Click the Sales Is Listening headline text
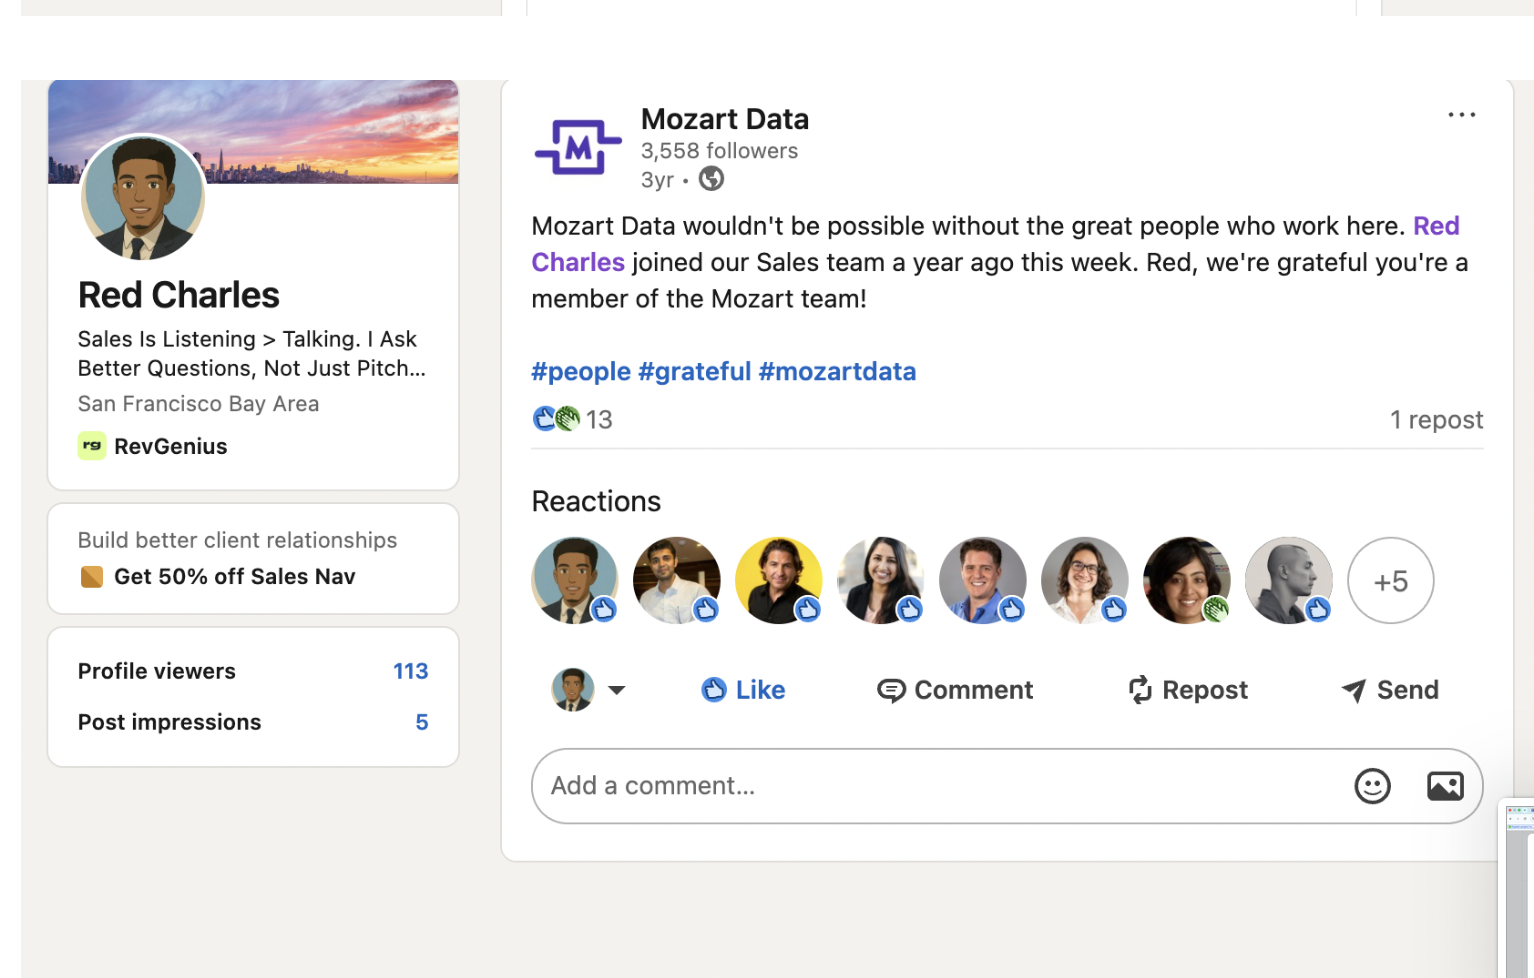 tap(252, 354)
